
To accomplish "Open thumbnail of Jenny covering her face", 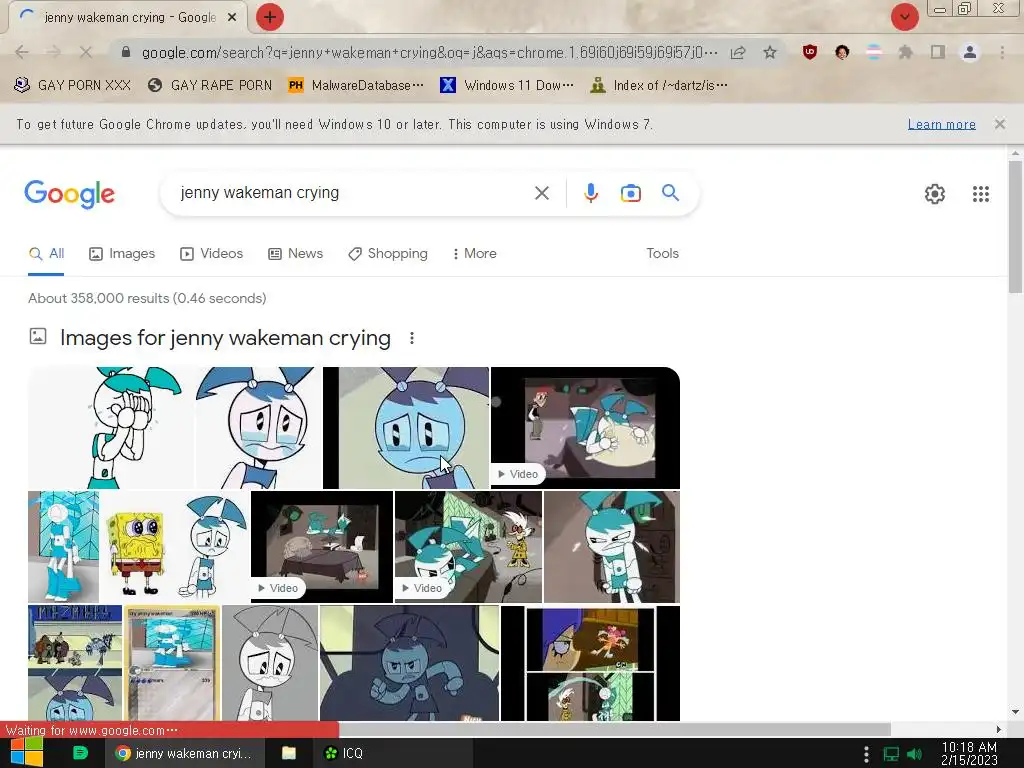I will (x=111, y=428).
